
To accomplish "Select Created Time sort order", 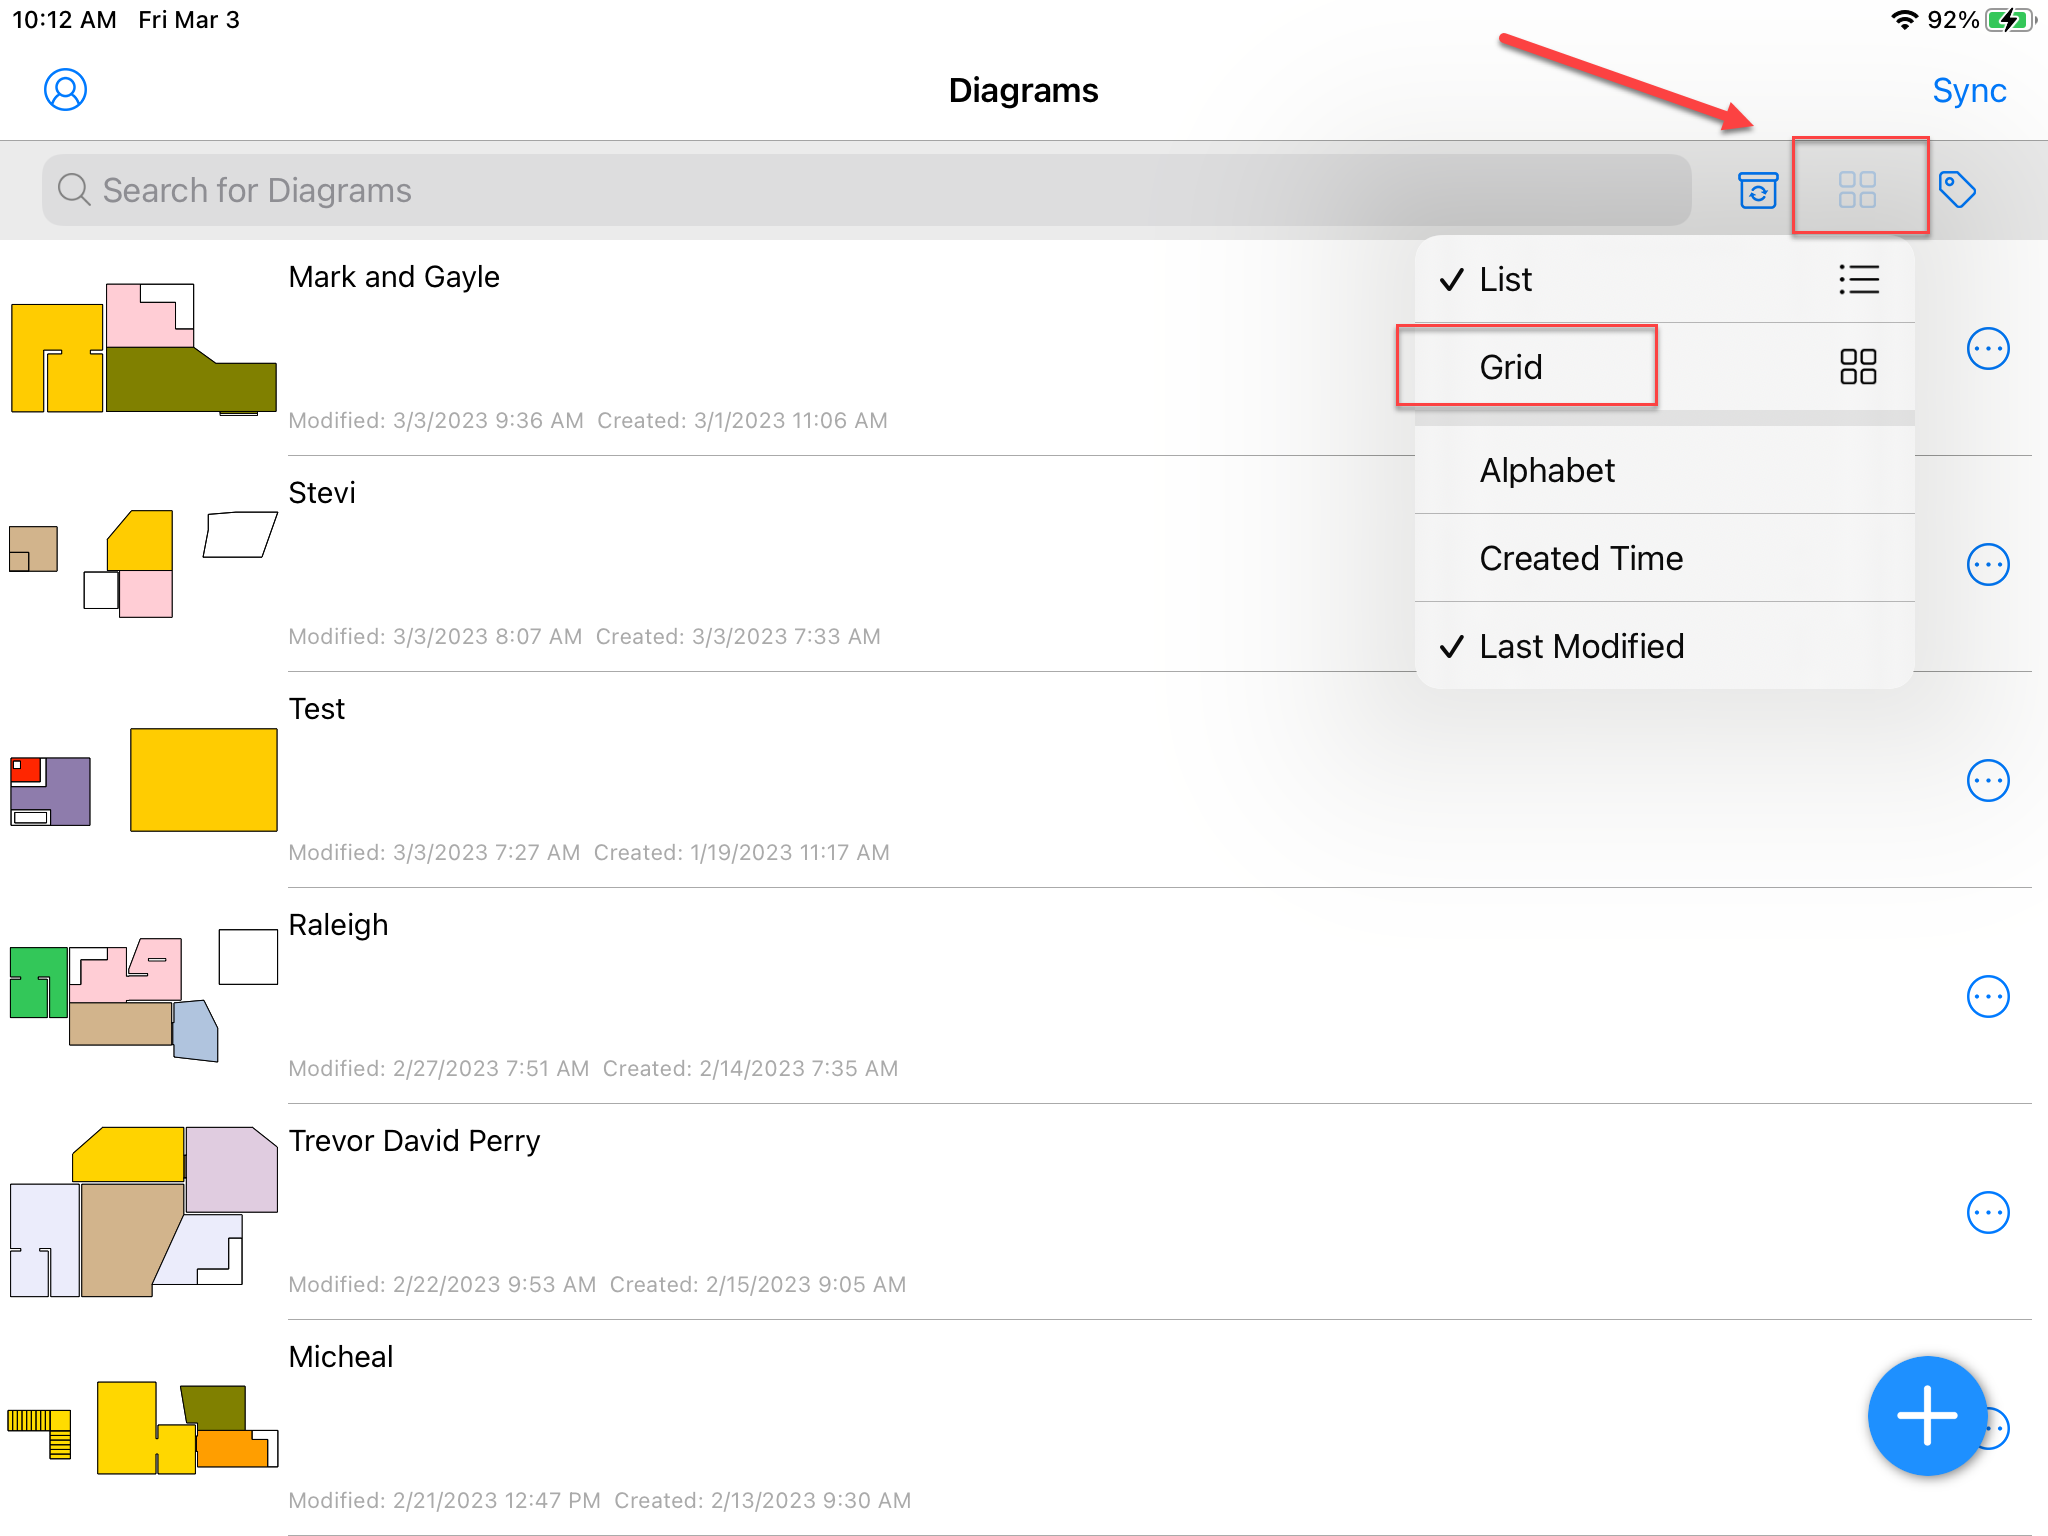I will click(1579, 557).
